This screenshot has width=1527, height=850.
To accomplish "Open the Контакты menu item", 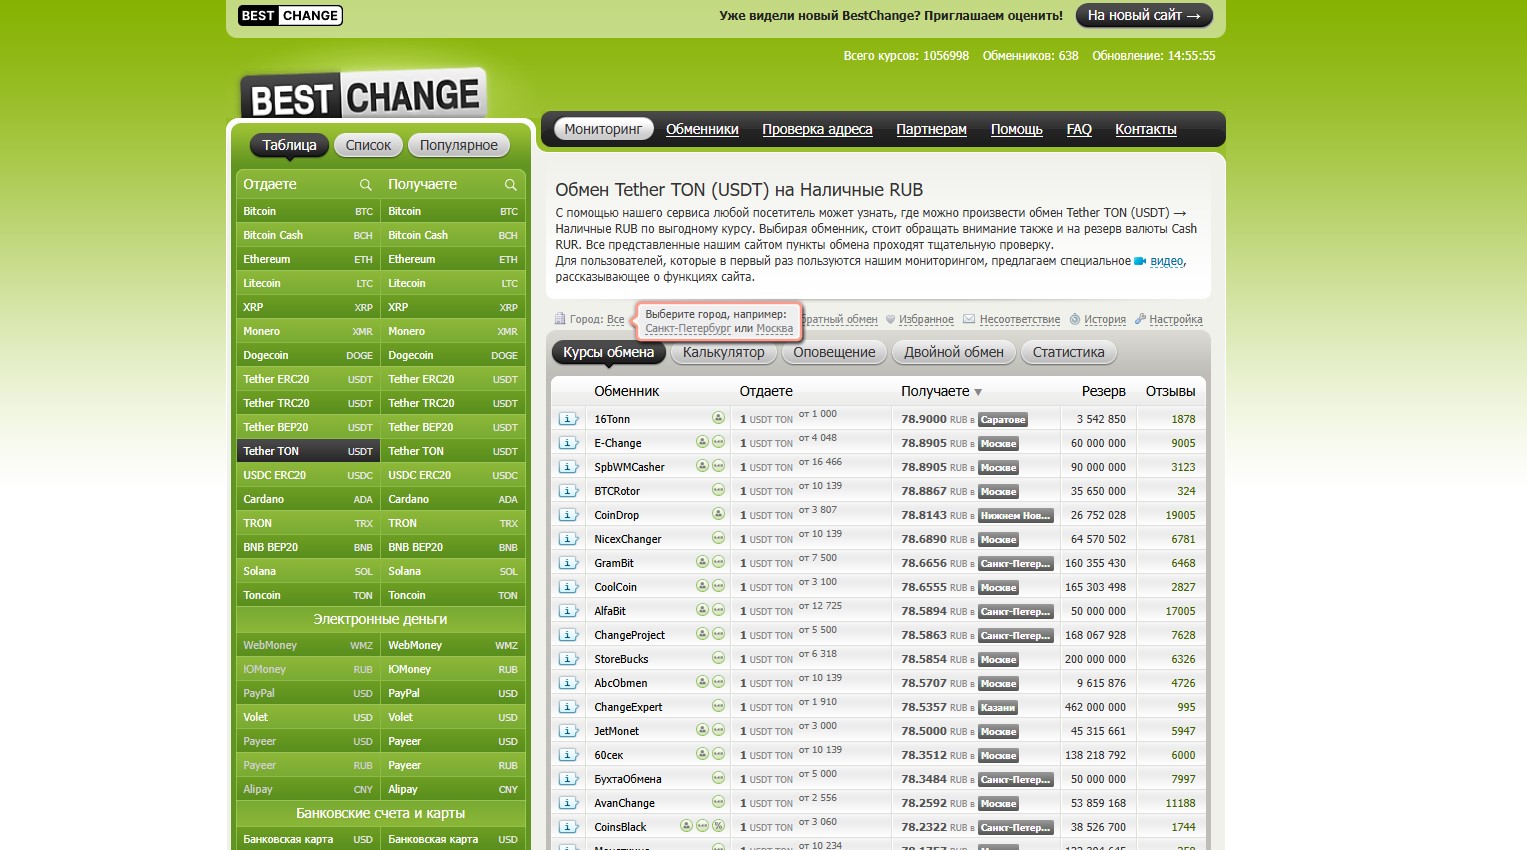I will click(x=1146, y=129).
